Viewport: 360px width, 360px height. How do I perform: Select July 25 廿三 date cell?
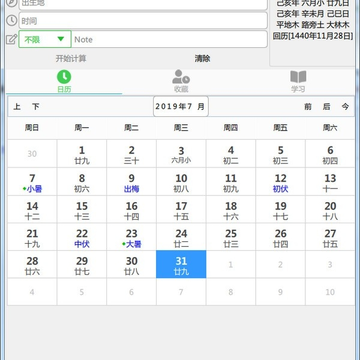pyautogui.click(x=231, y=237)
